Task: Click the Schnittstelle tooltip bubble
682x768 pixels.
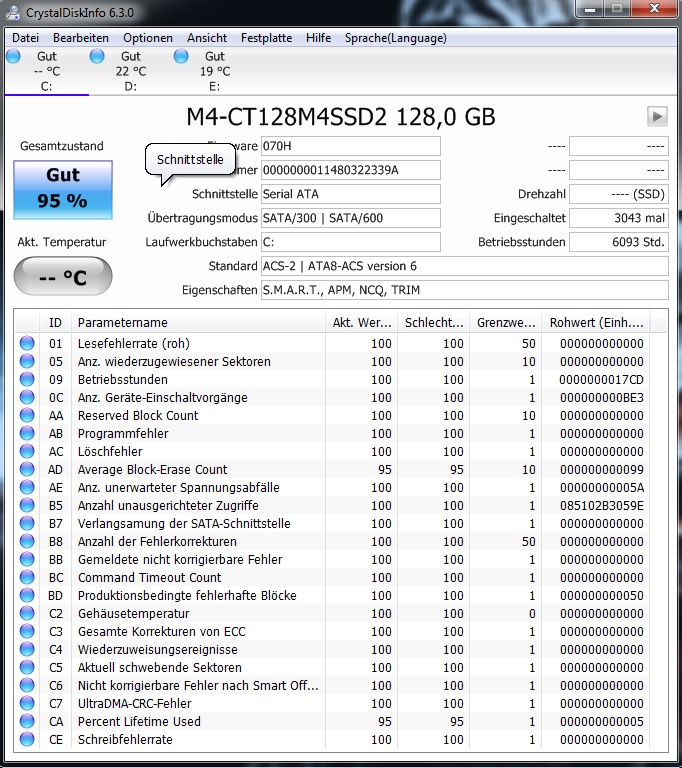Action: (190, 160)
